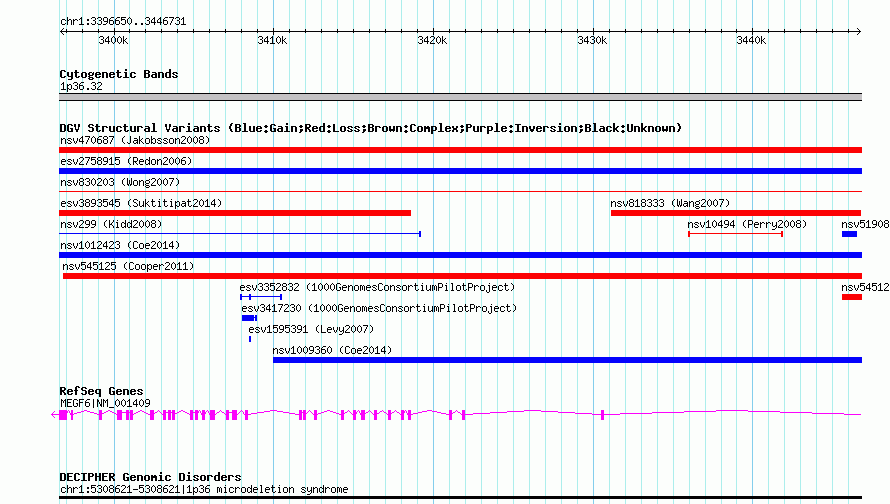This screenshot has height=504, width=890.
Task: Open the 1p36 microdeletion syndrome entry label
Action: click(204, 489)
